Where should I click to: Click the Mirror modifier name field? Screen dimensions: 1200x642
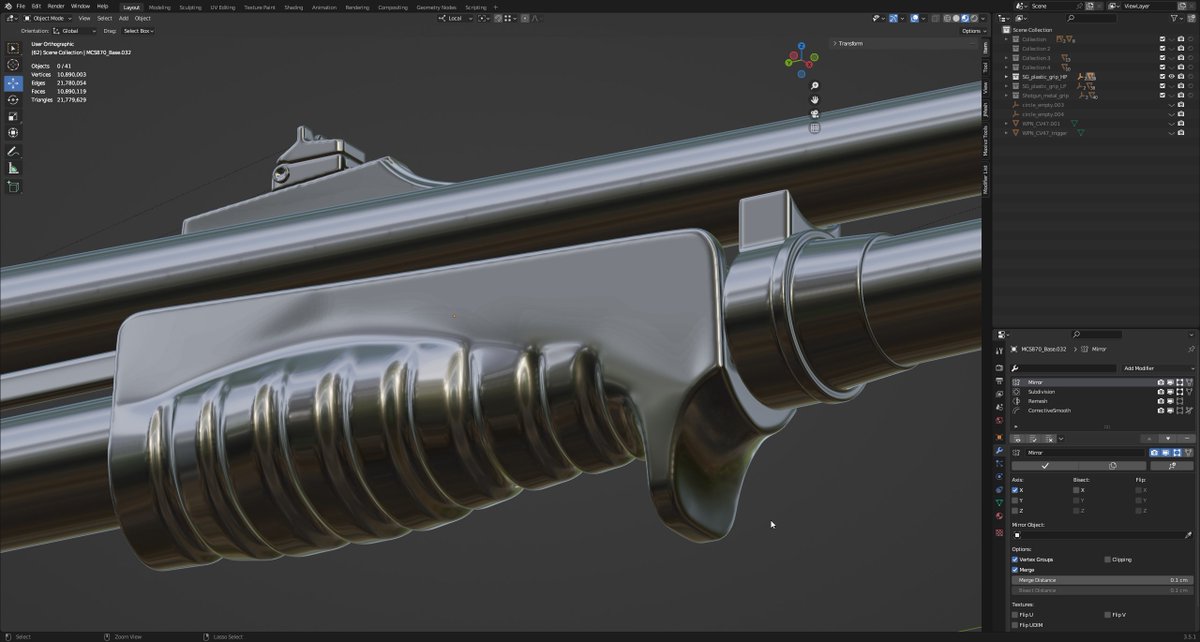[x=1085, y=452]
